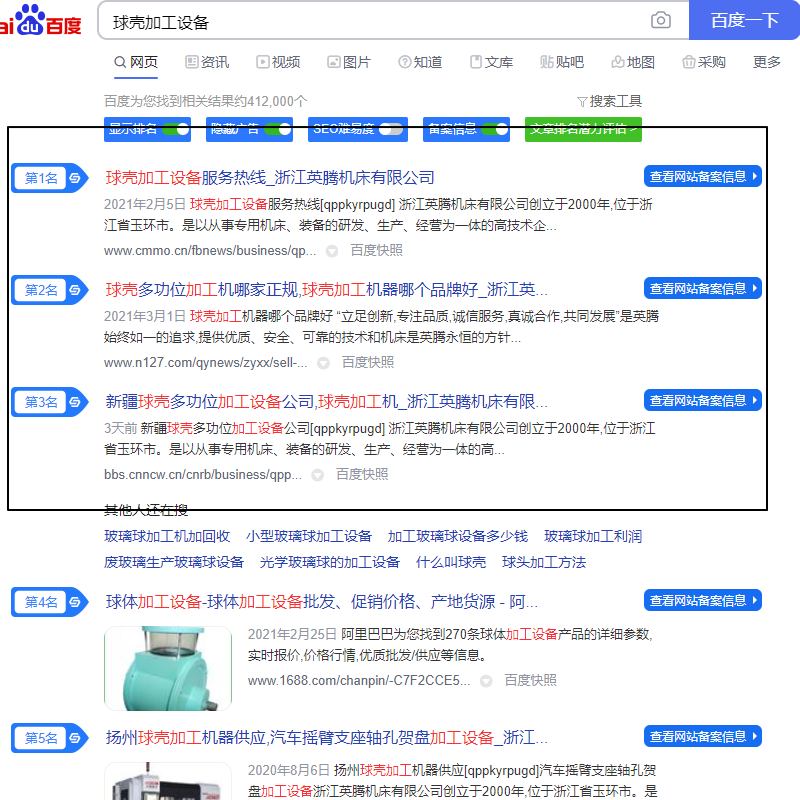This screenshot has width=800, height=800.
Task: Click 查看网站备案信息 for result 5
Action: coord(703,736)
